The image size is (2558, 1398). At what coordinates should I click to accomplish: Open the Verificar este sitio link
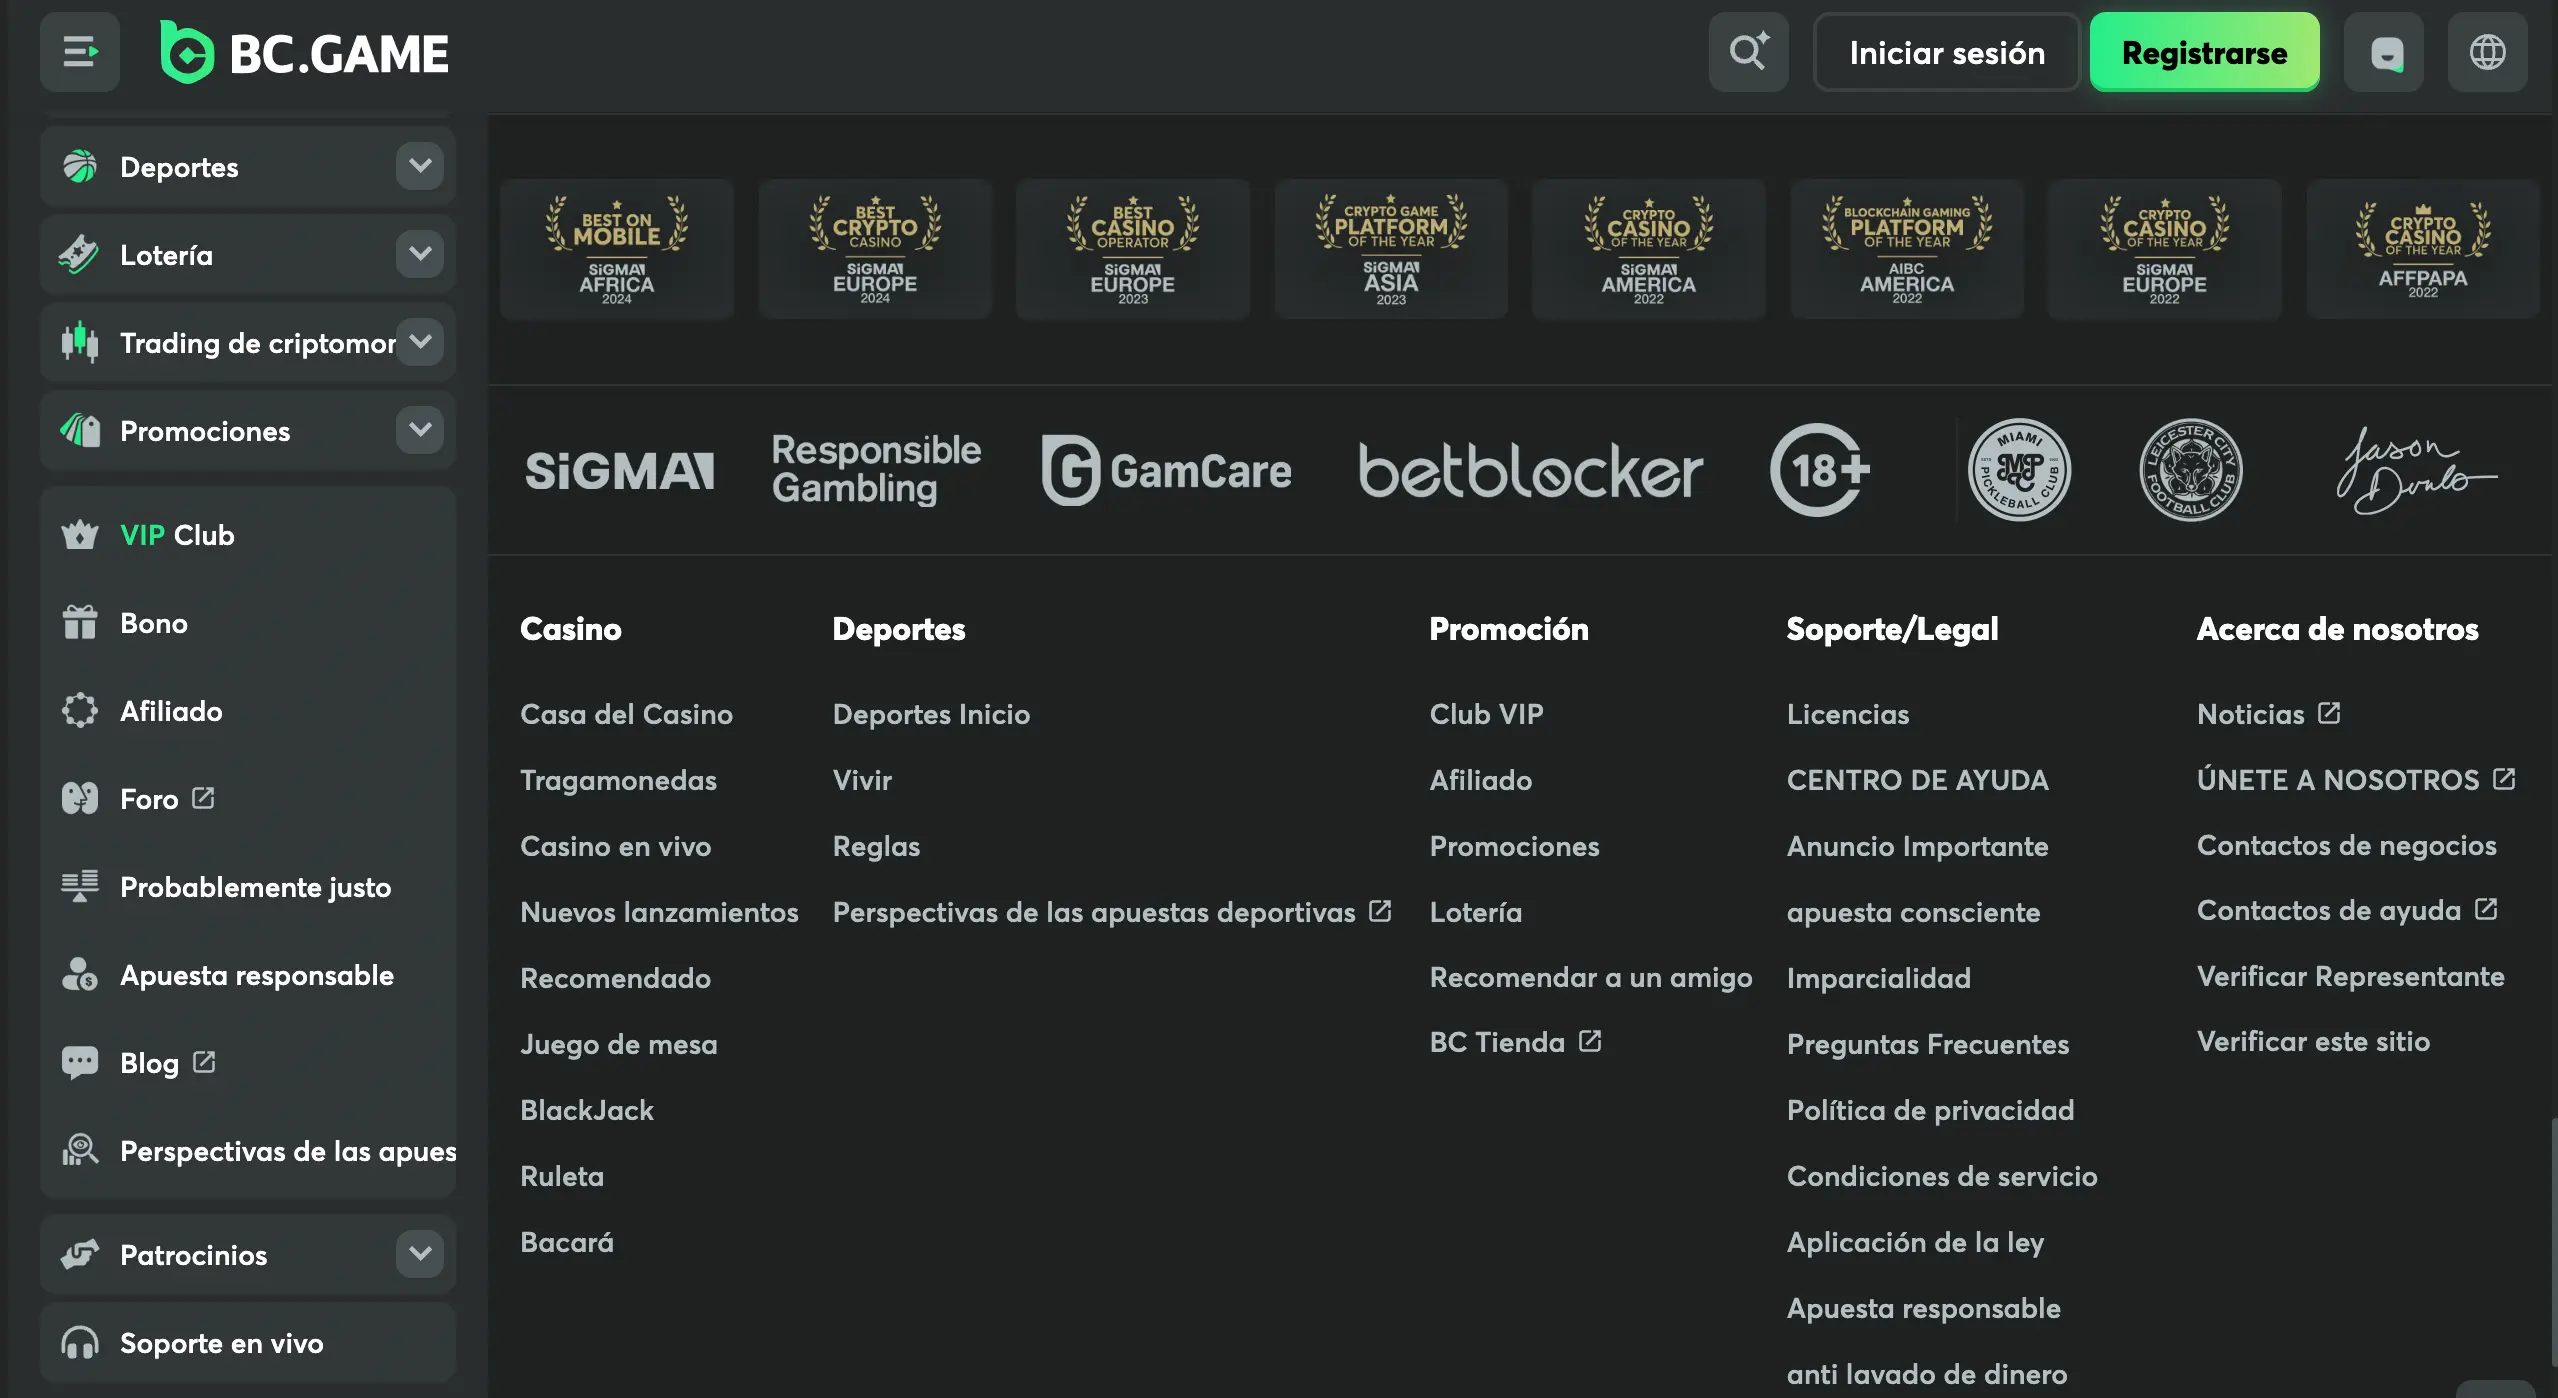pos(2313,1042)
